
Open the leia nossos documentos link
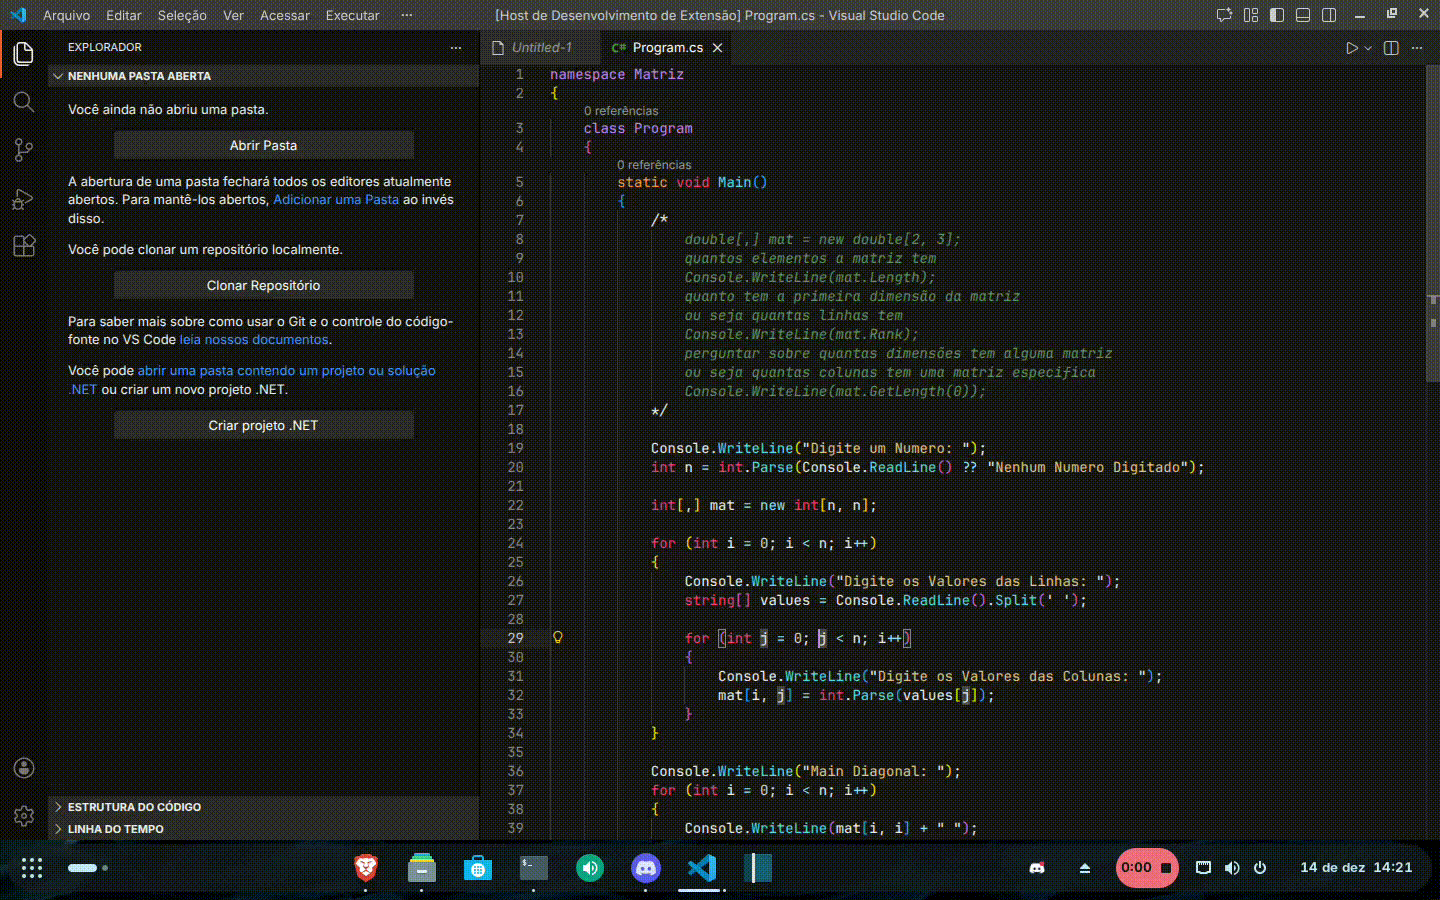pyautogui.click(x=254, y=340)
